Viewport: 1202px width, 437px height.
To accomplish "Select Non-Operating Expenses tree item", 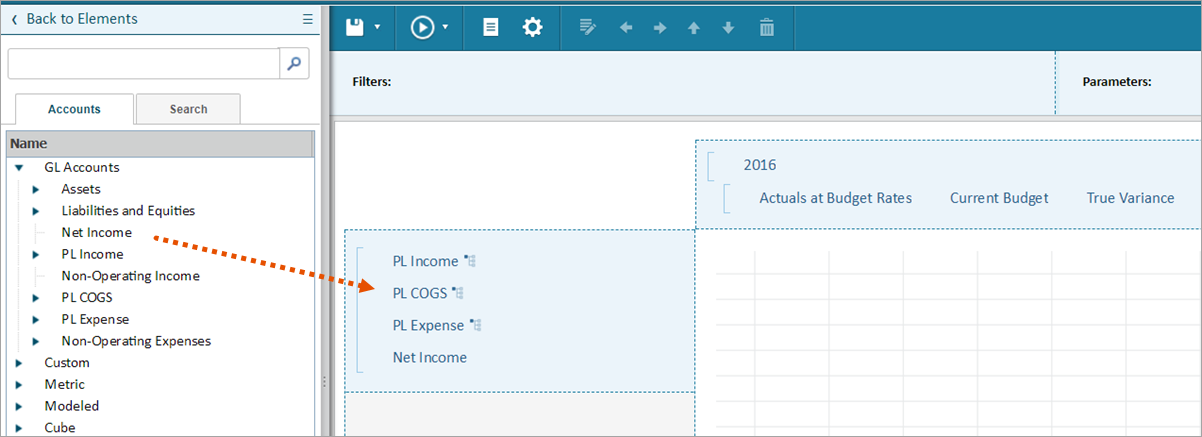I will 136,341.
